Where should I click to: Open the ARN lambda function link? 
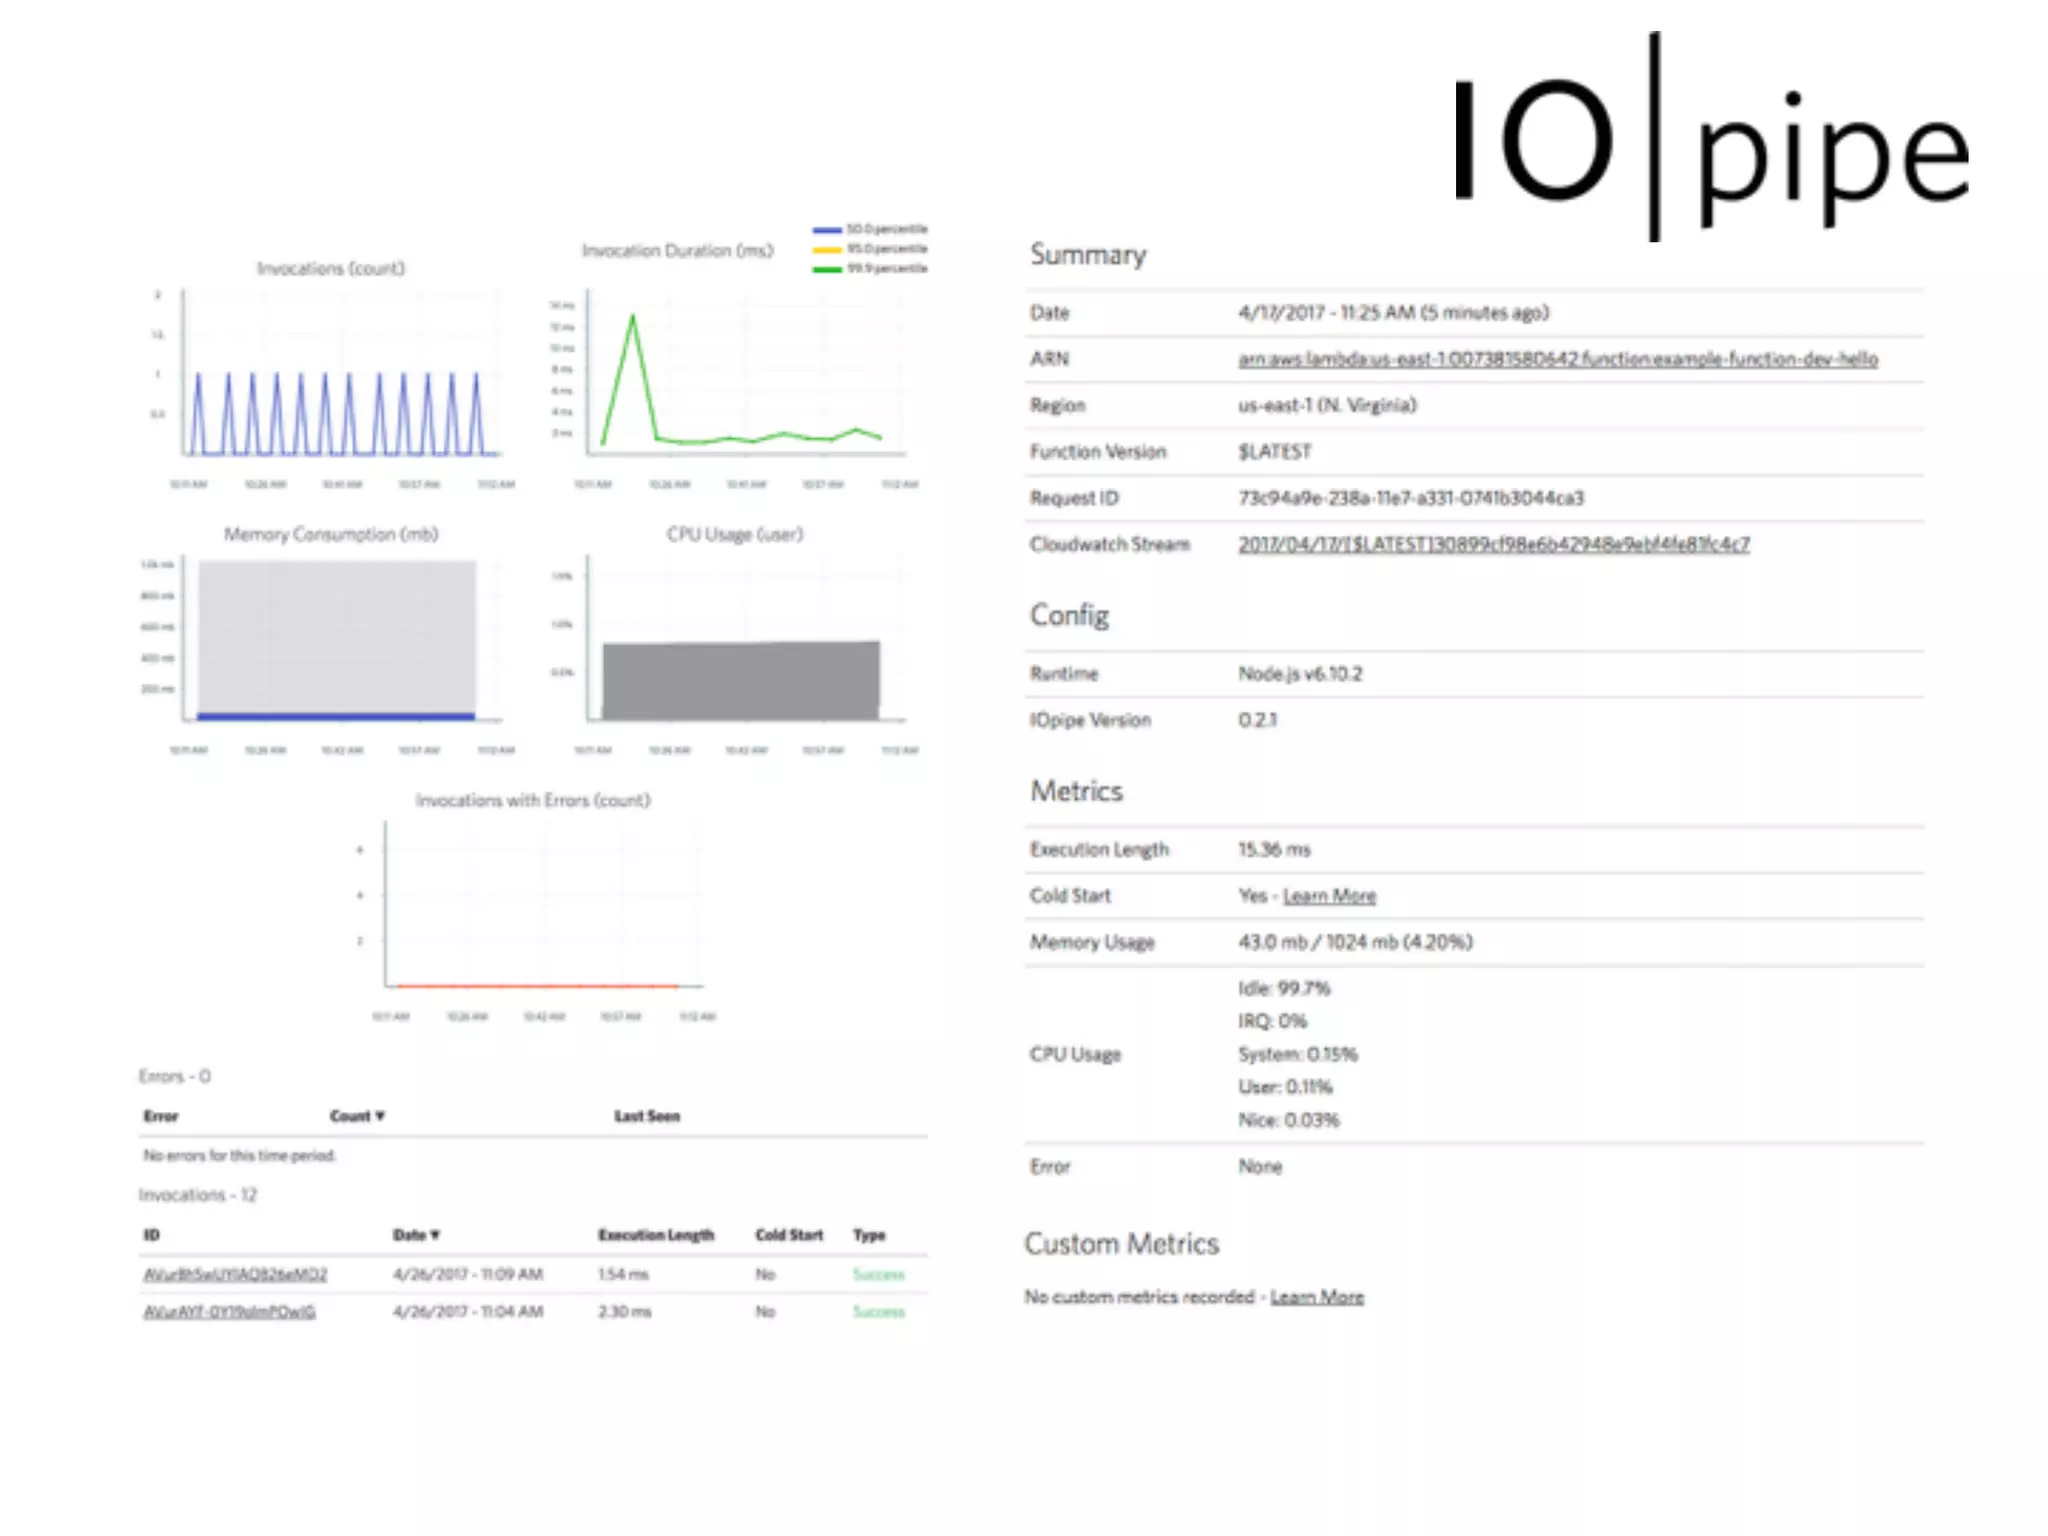click(1557, 359)
